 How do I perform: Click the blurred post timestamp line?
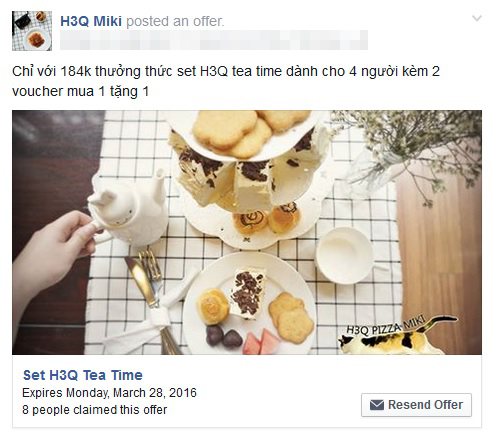(x=214, y=40)
